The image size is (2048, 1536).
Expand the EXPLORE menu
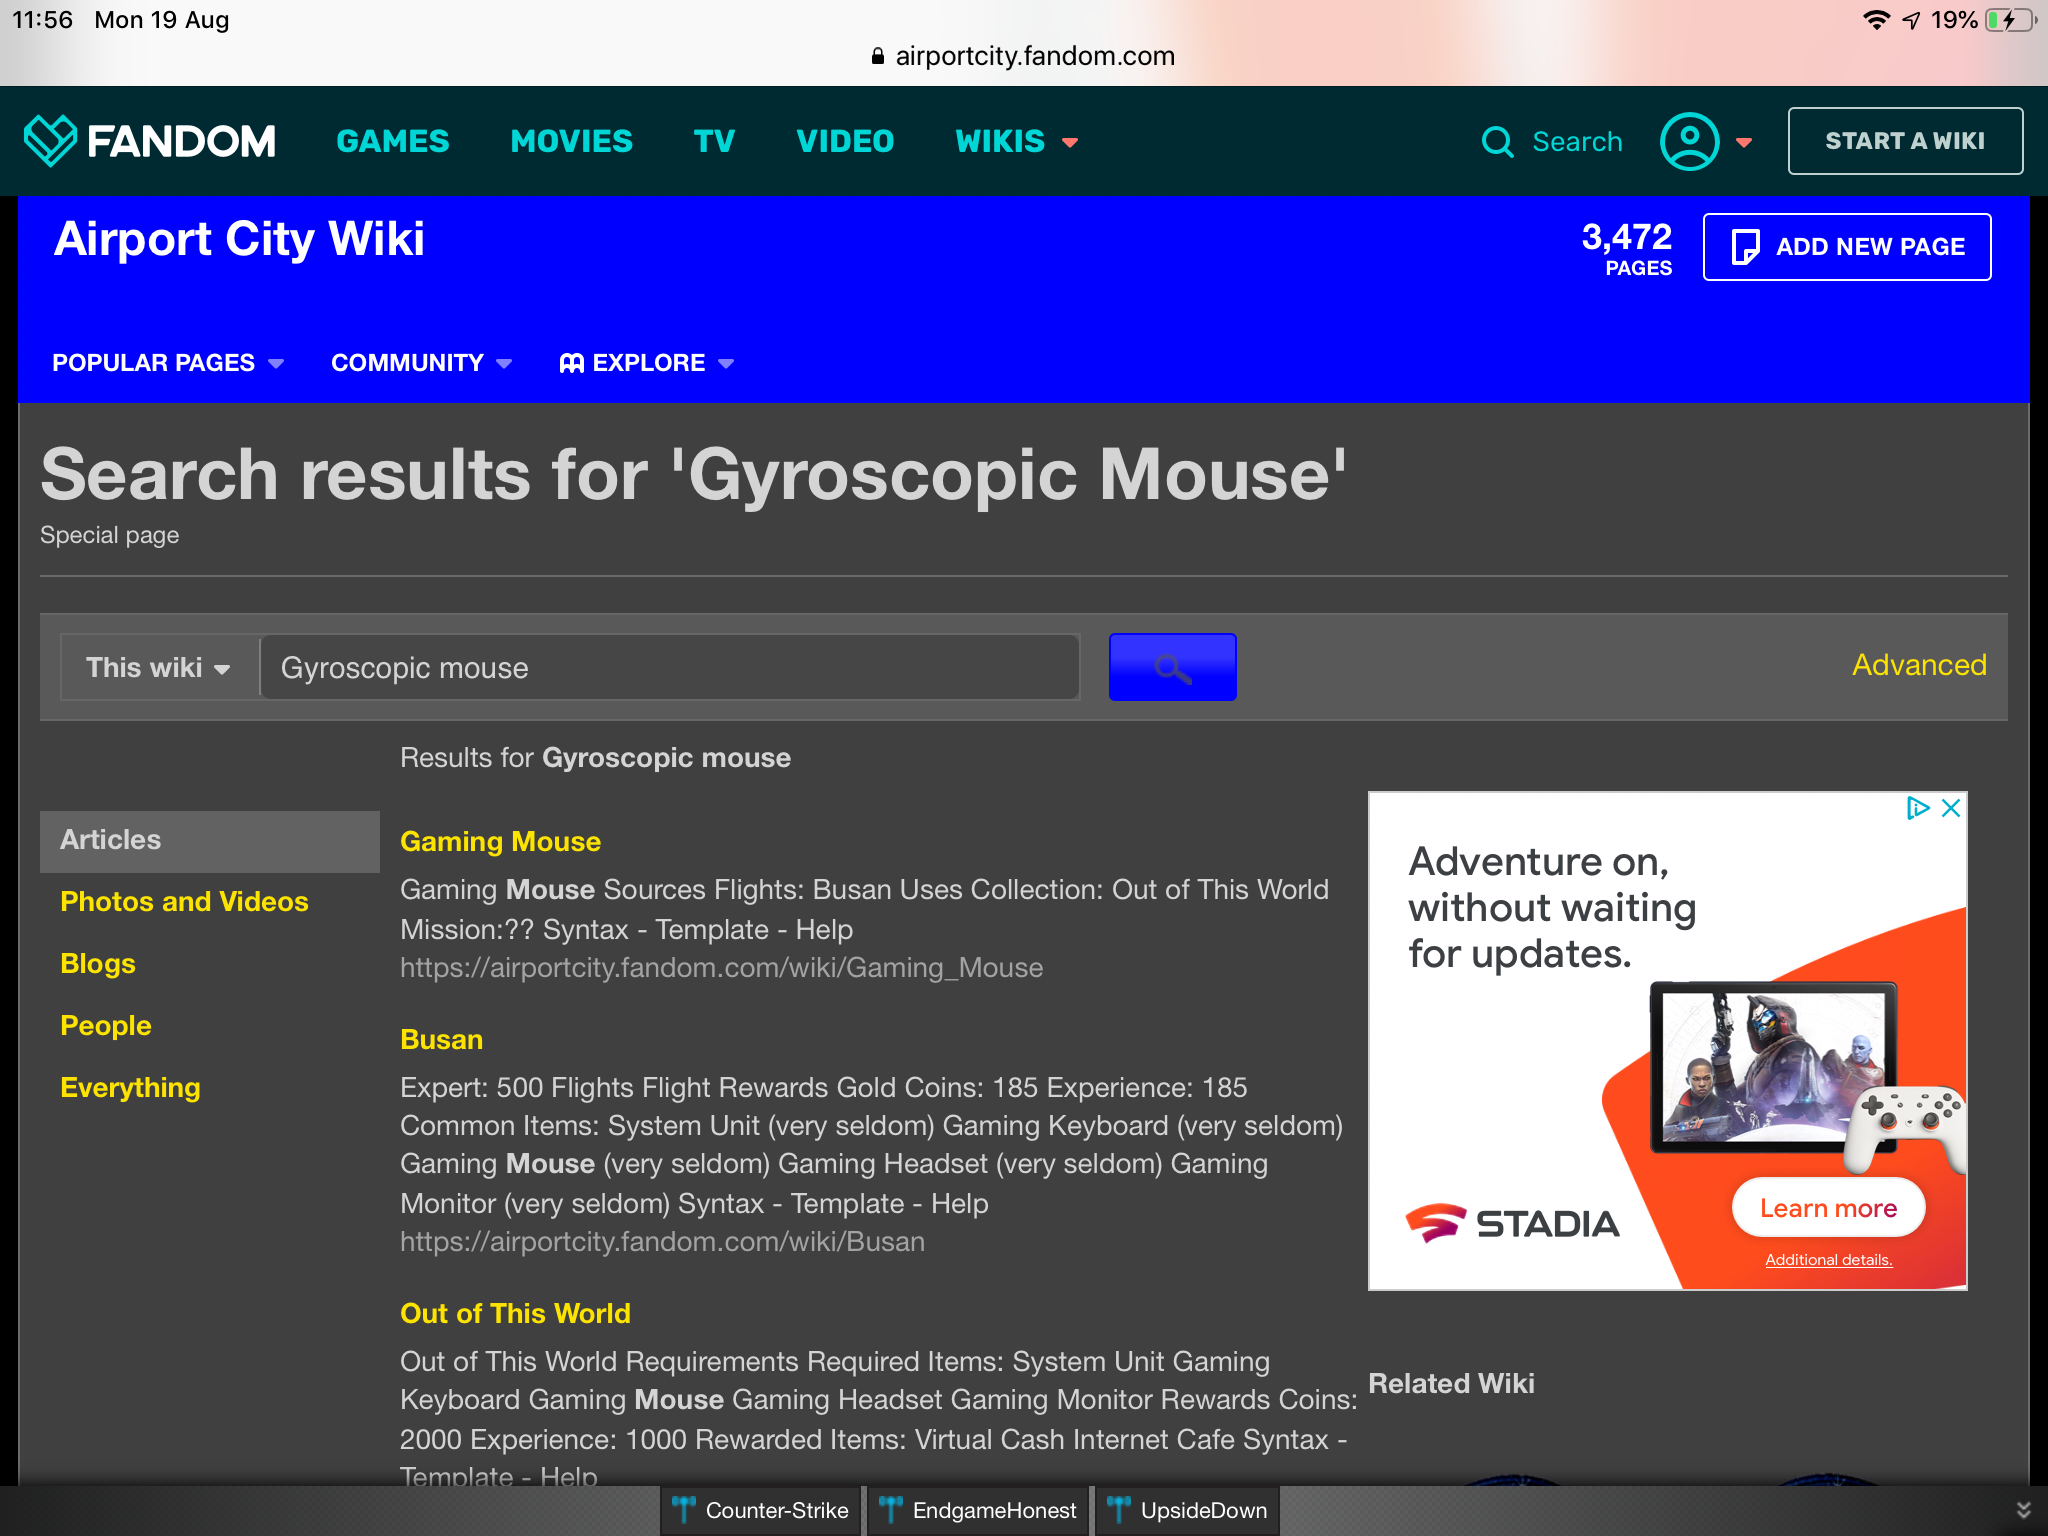point(647,363)
